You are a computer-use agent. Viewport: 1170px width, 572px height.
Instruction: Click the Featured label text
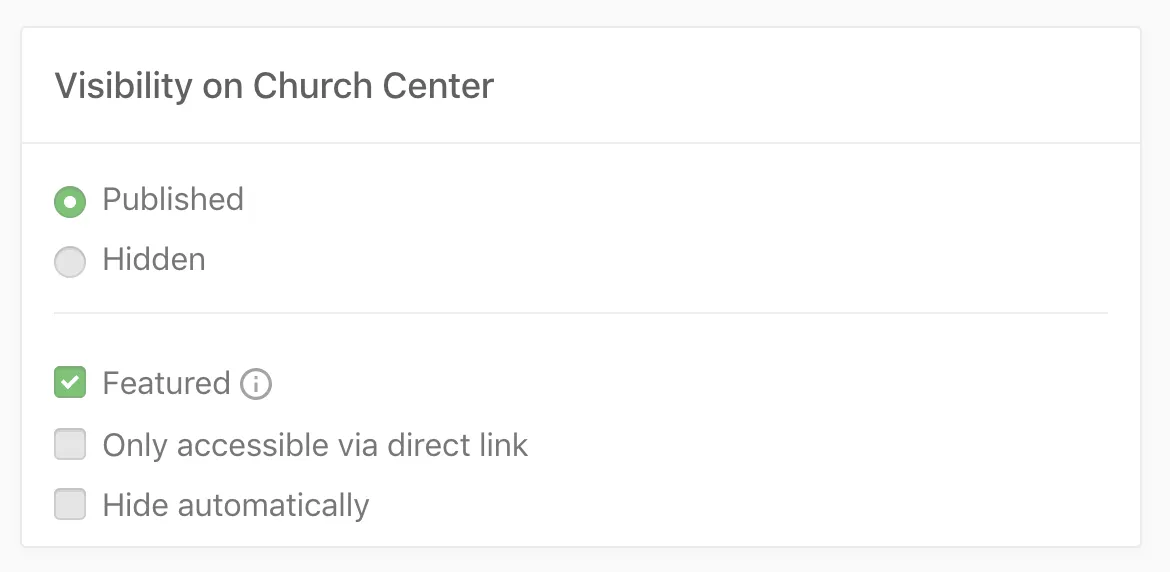coord(166,384)
